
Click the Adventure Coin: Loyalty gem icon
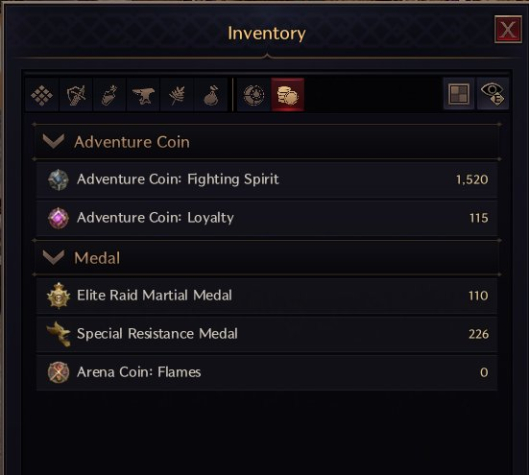(58, 218)
